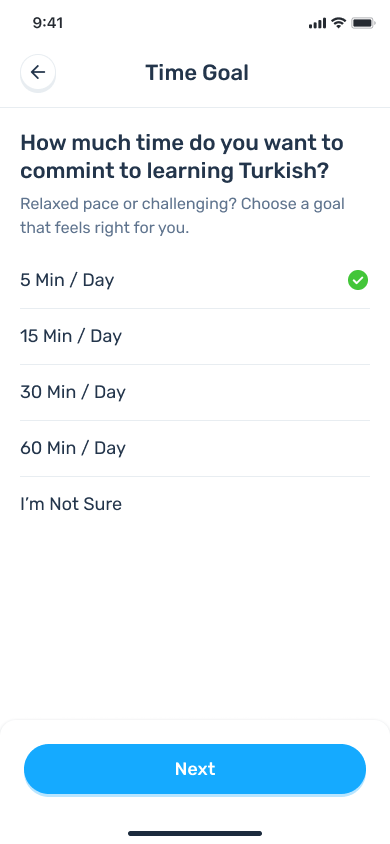Viewport: 390px width, 844px height.
Task: Tap the battery indicator icon
Action: 364,23
